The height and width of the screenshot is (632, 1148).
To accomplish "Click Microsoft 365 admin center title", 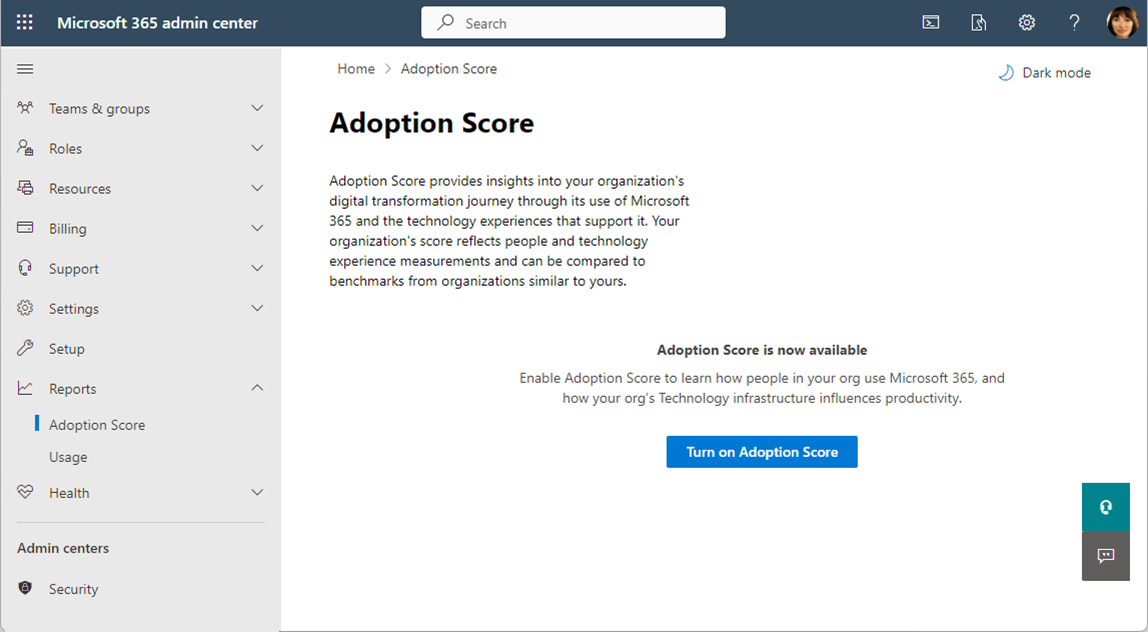I will pyautogui.click(x=157, y=23).
